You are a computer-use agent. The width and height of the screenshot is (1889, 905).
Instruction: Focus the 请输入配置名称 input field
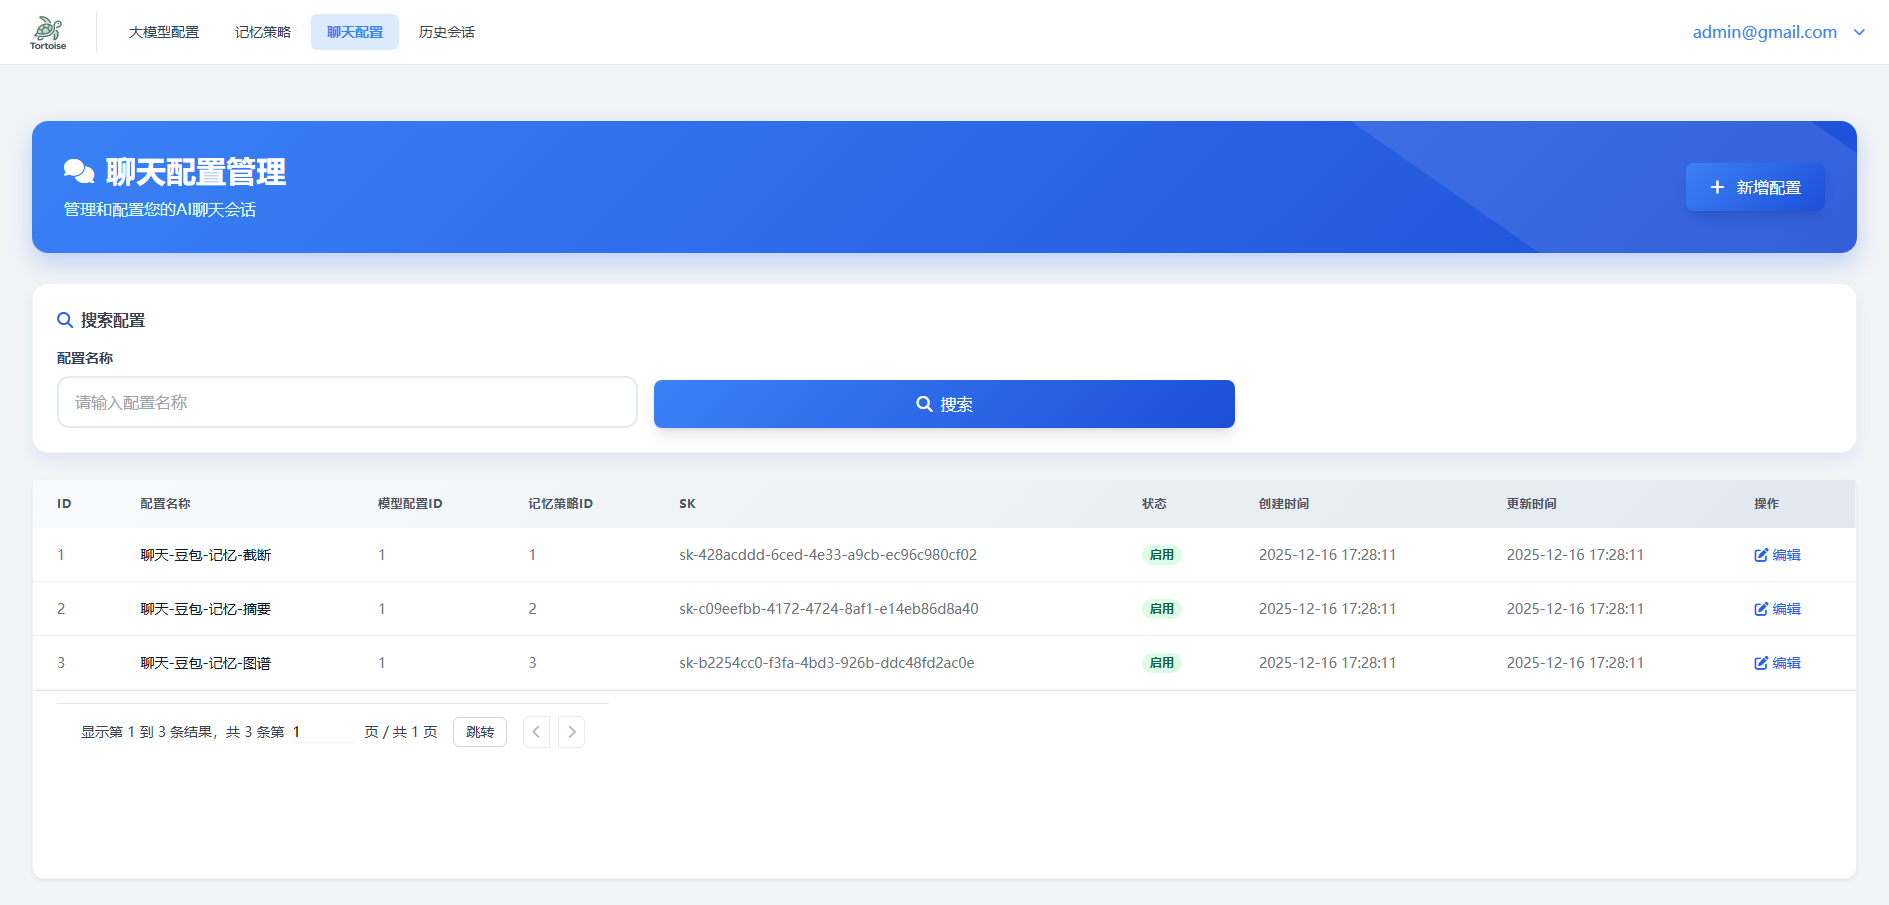pos(347,402)
